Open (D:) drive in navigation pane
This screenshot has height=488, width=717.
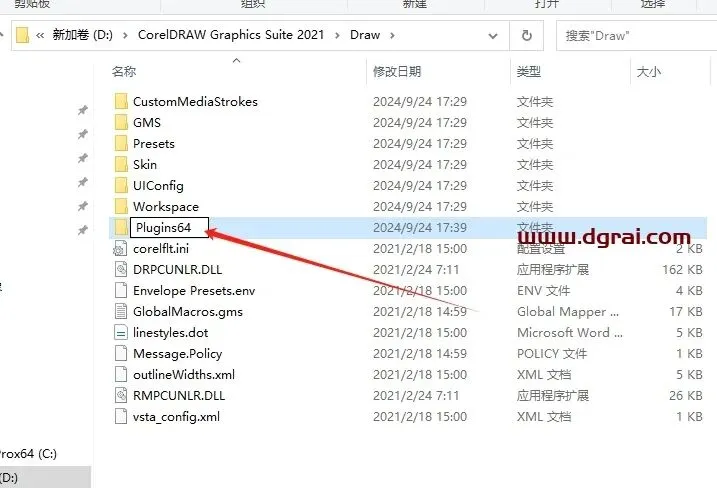click(45, 477)
